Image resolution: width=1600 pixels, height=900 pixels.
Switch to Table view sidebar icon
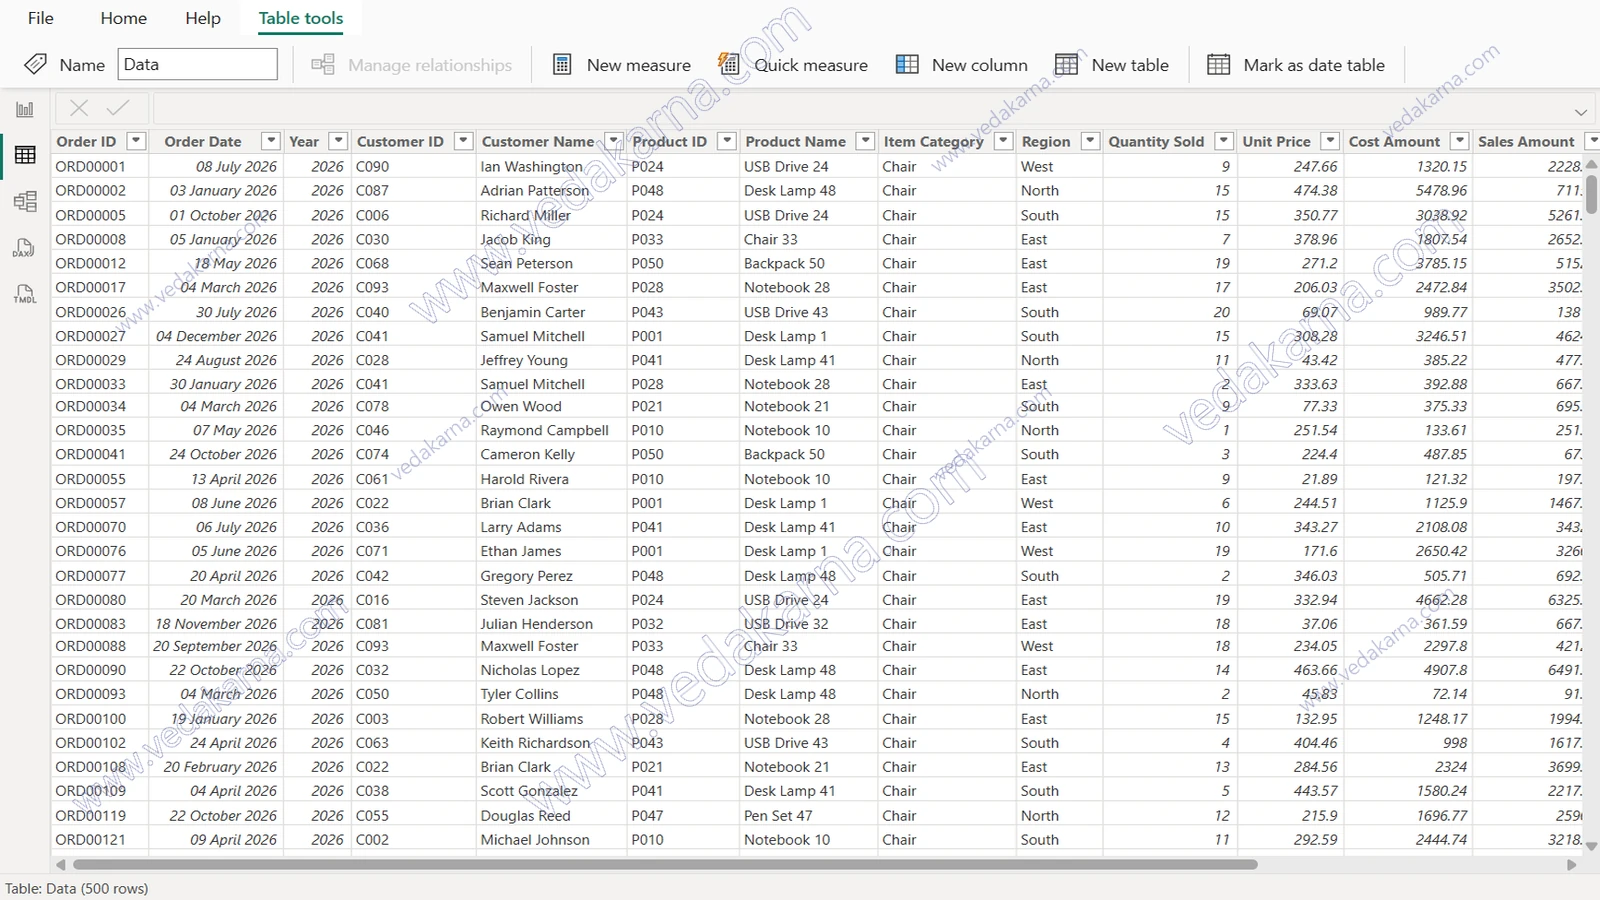point(25,155)
